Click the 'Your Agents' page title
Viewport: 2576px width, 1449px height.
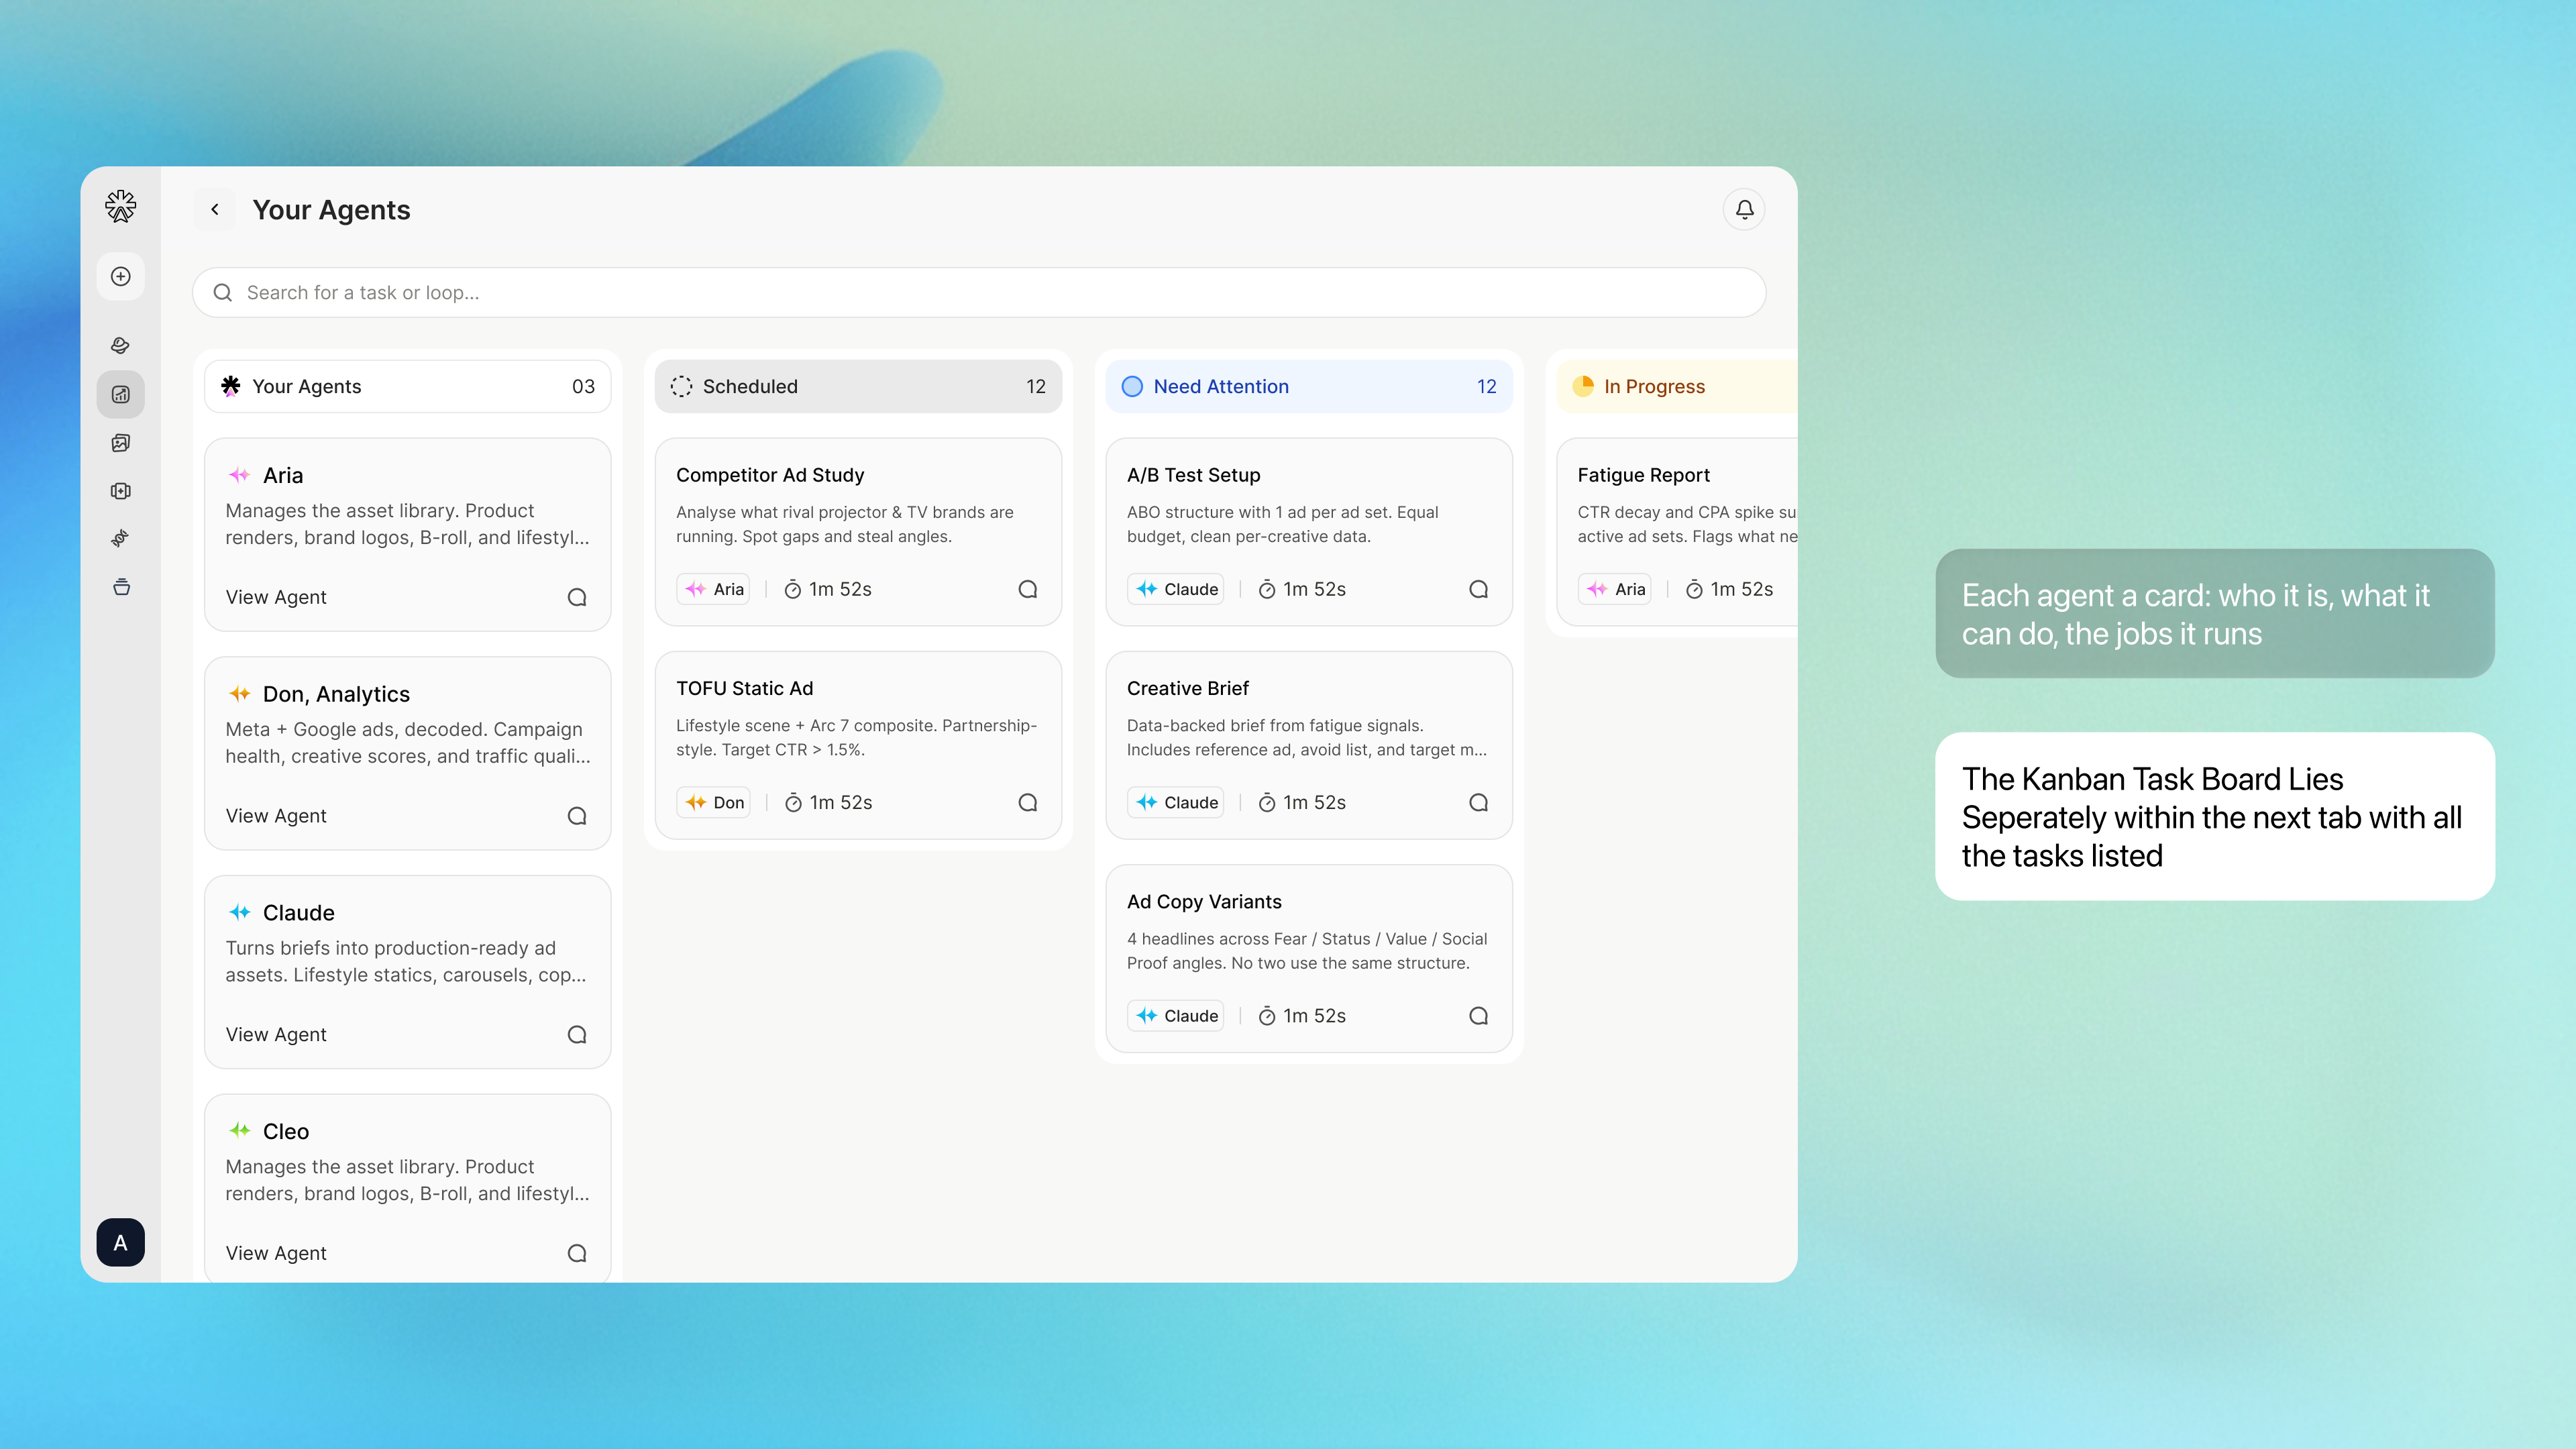pos(331,209)
